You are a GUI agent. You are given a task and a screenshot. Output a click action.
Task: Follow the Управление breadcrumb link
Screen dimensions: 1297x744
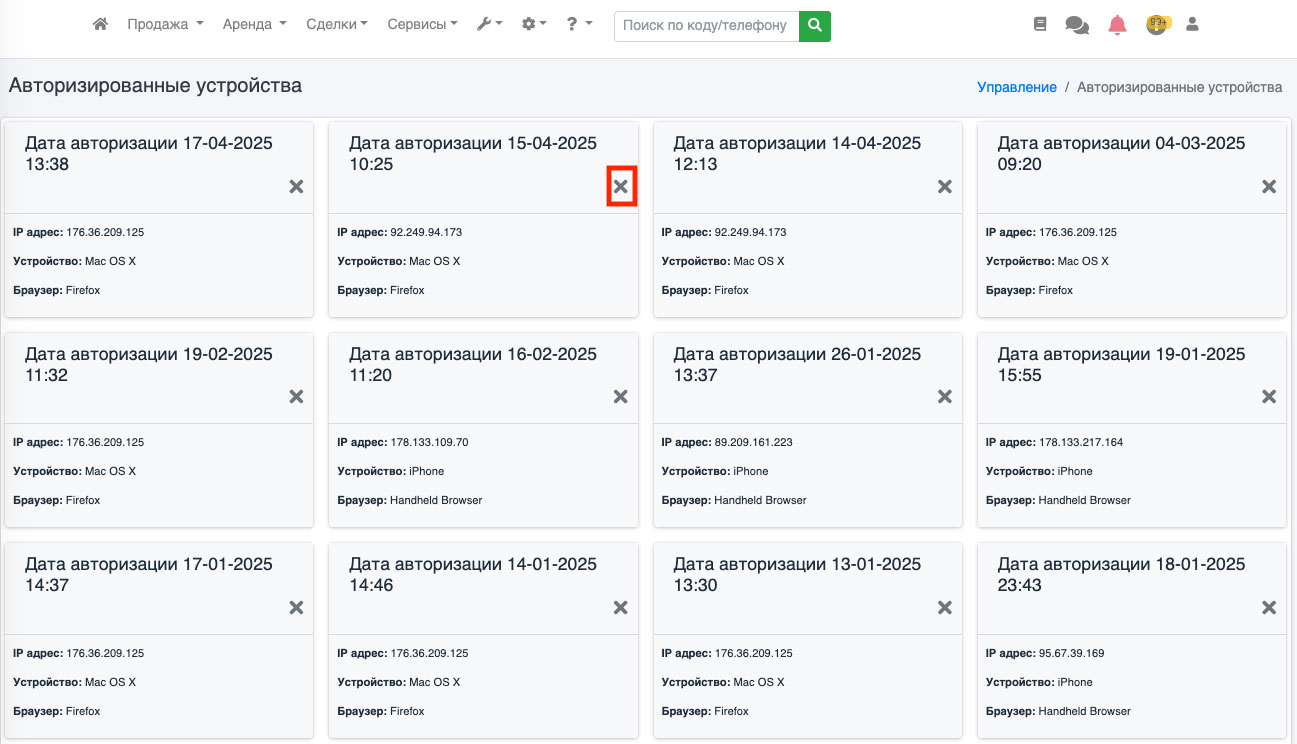coord(1016,87)
